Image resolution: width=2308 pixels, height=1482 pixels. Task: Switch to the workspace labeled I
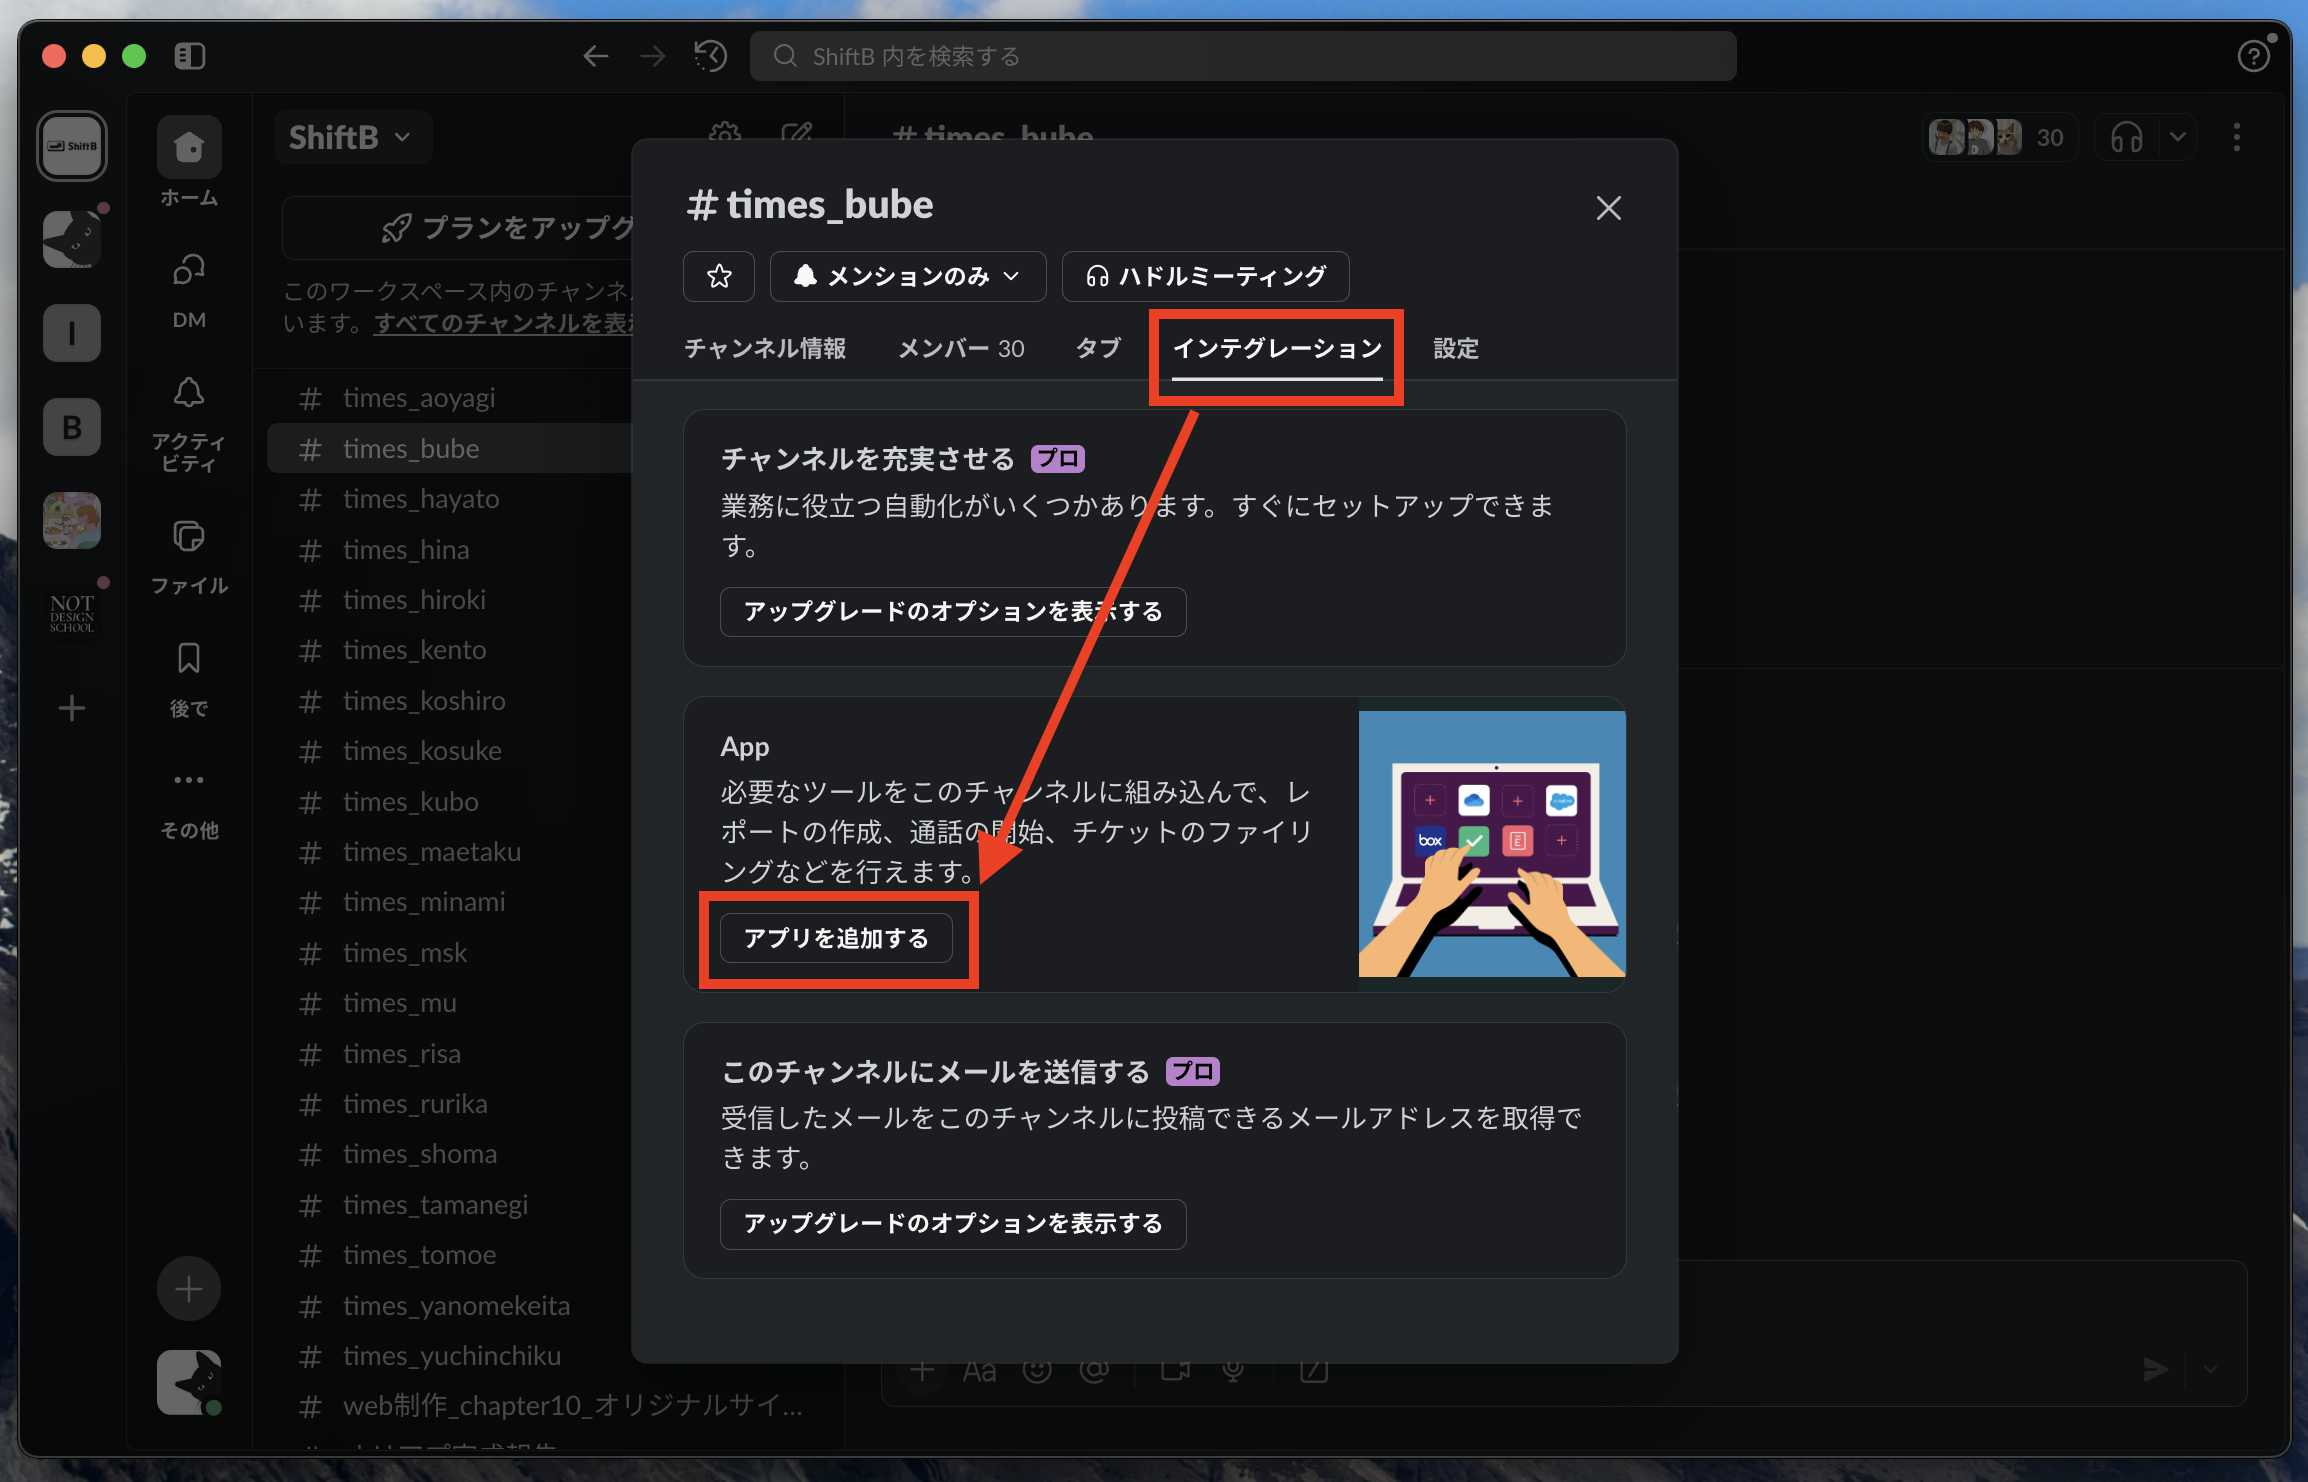[72, 333]
